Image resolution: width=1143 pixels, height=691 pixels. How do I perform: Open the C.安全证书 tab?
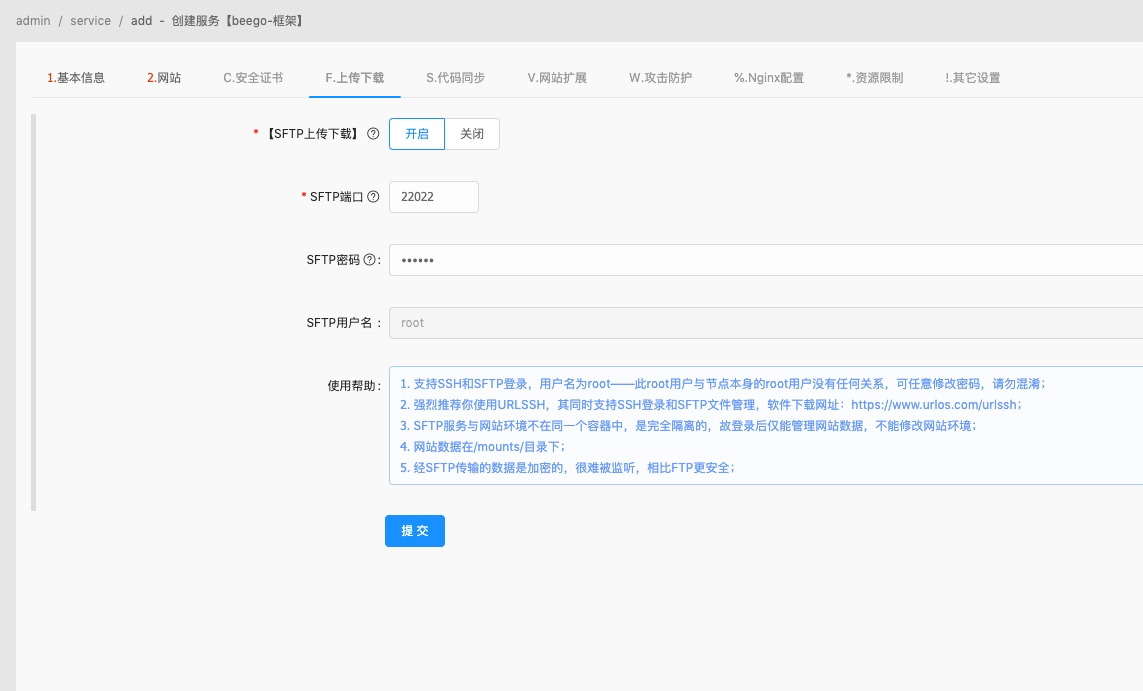(x=253, y=78)
